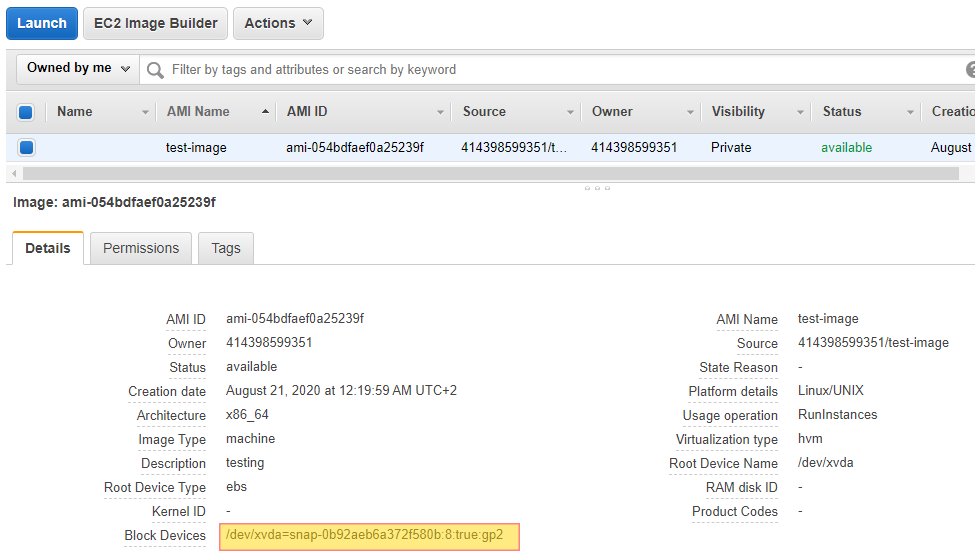This screenshot has width=975, height=554.
Task: Open Name column dropdown arrow
Action: (145, 113)
